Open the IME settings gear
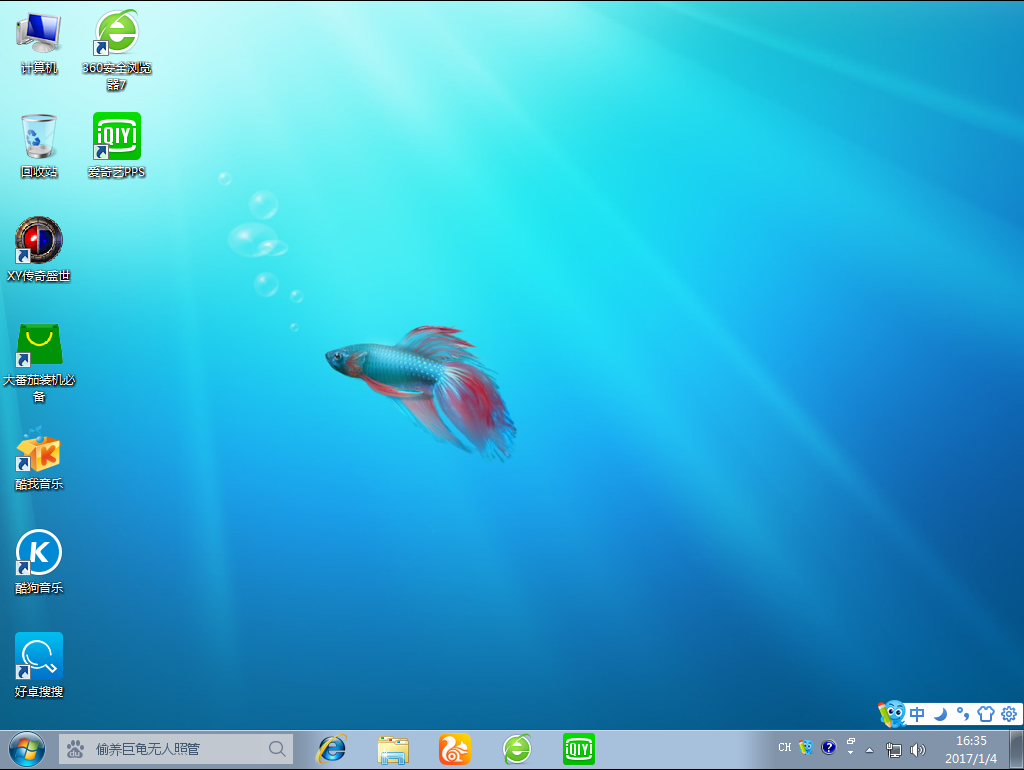The width and height of the screenshot is (1024, 770). pyautogui.click(x=1008, y=714)
